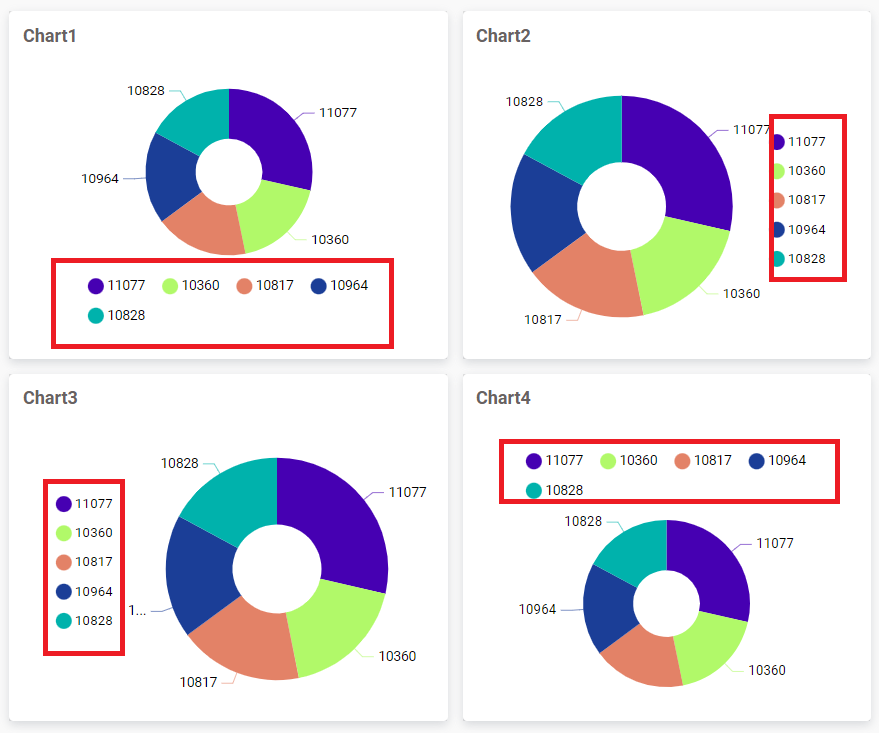Toggle the 11077 legend entry in Chart1
This screenshot has height=733, width=879.
click(116, 285)
